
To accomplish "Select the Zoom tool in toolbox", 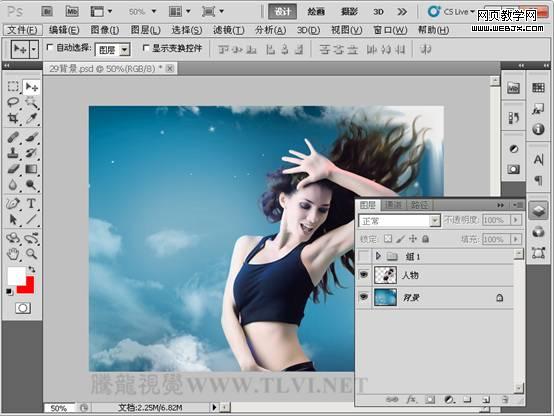I will point(32,254).
